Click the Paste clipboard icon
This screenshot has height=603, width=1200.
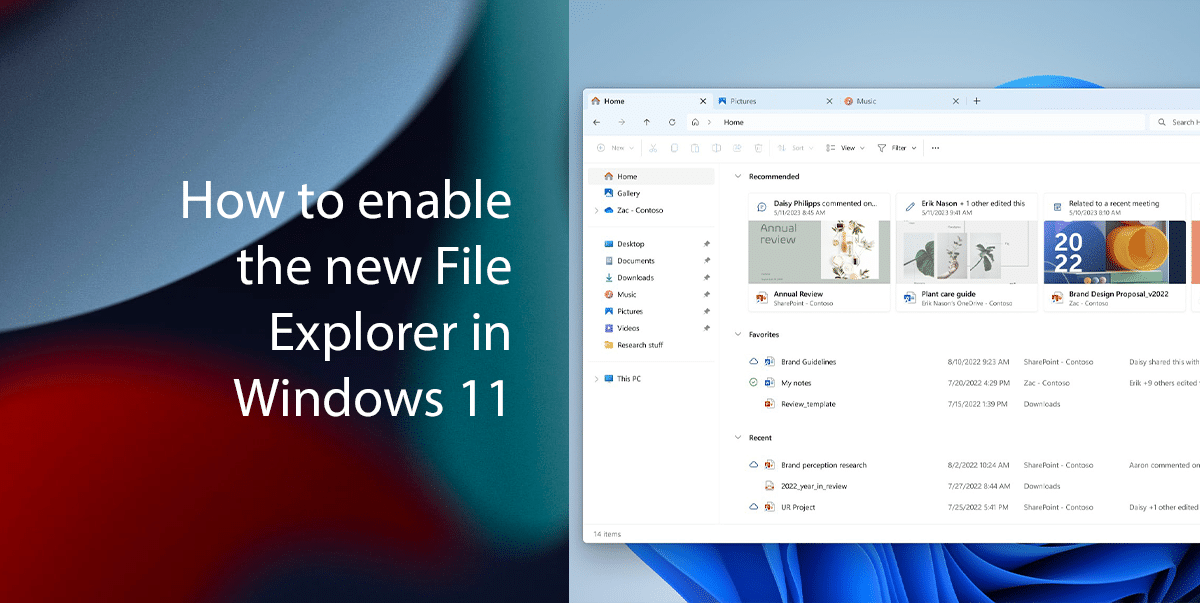[695, 148]
